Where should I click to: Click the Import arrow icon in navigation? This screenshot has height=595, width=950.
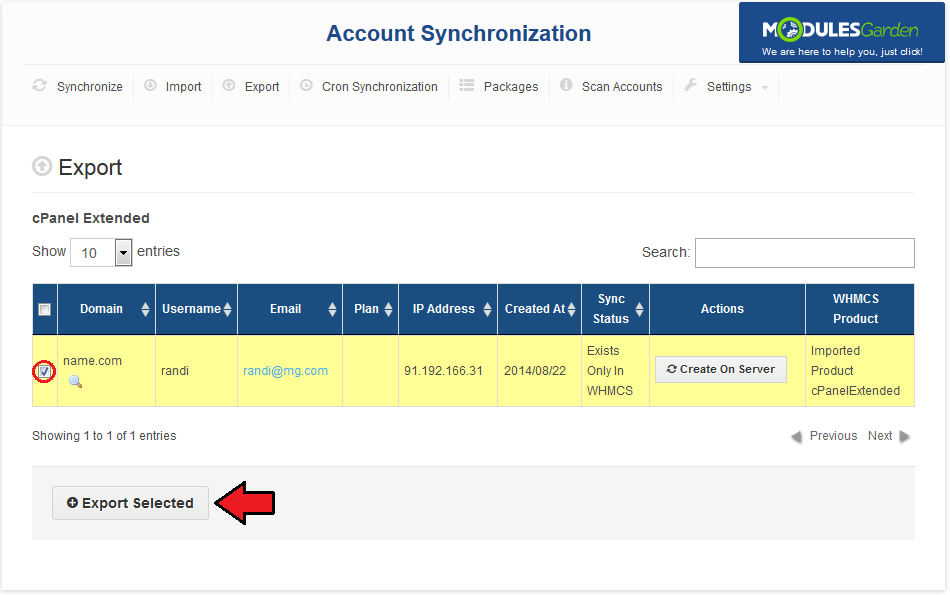click(150, 85)
